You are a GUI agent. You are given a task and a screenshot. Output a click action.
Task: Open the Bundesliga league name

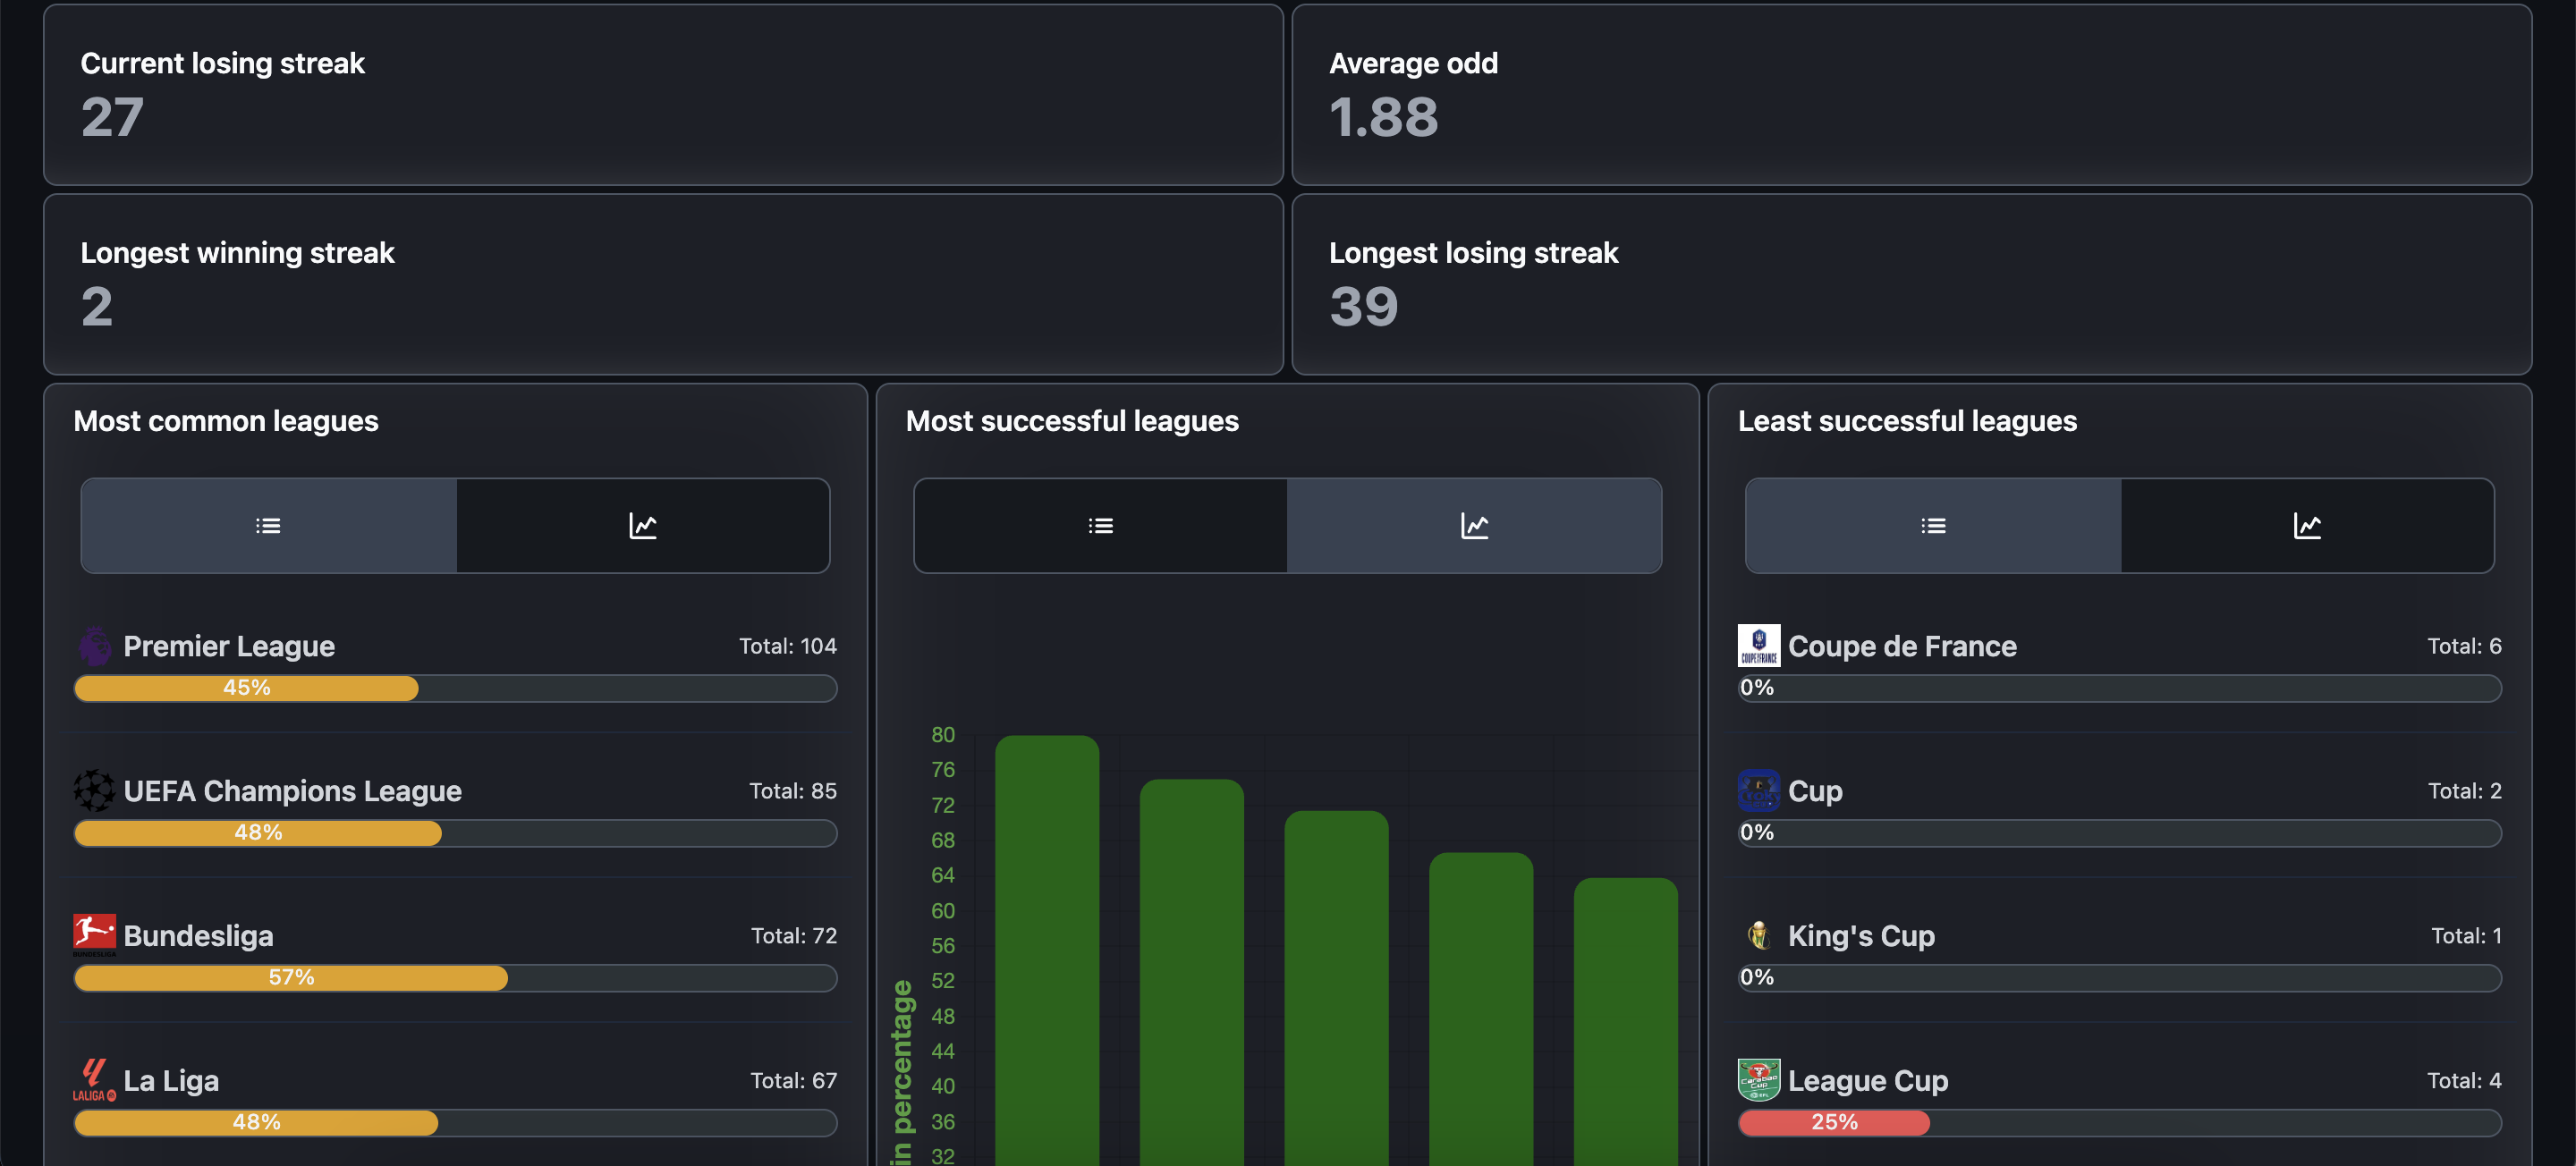198,935
